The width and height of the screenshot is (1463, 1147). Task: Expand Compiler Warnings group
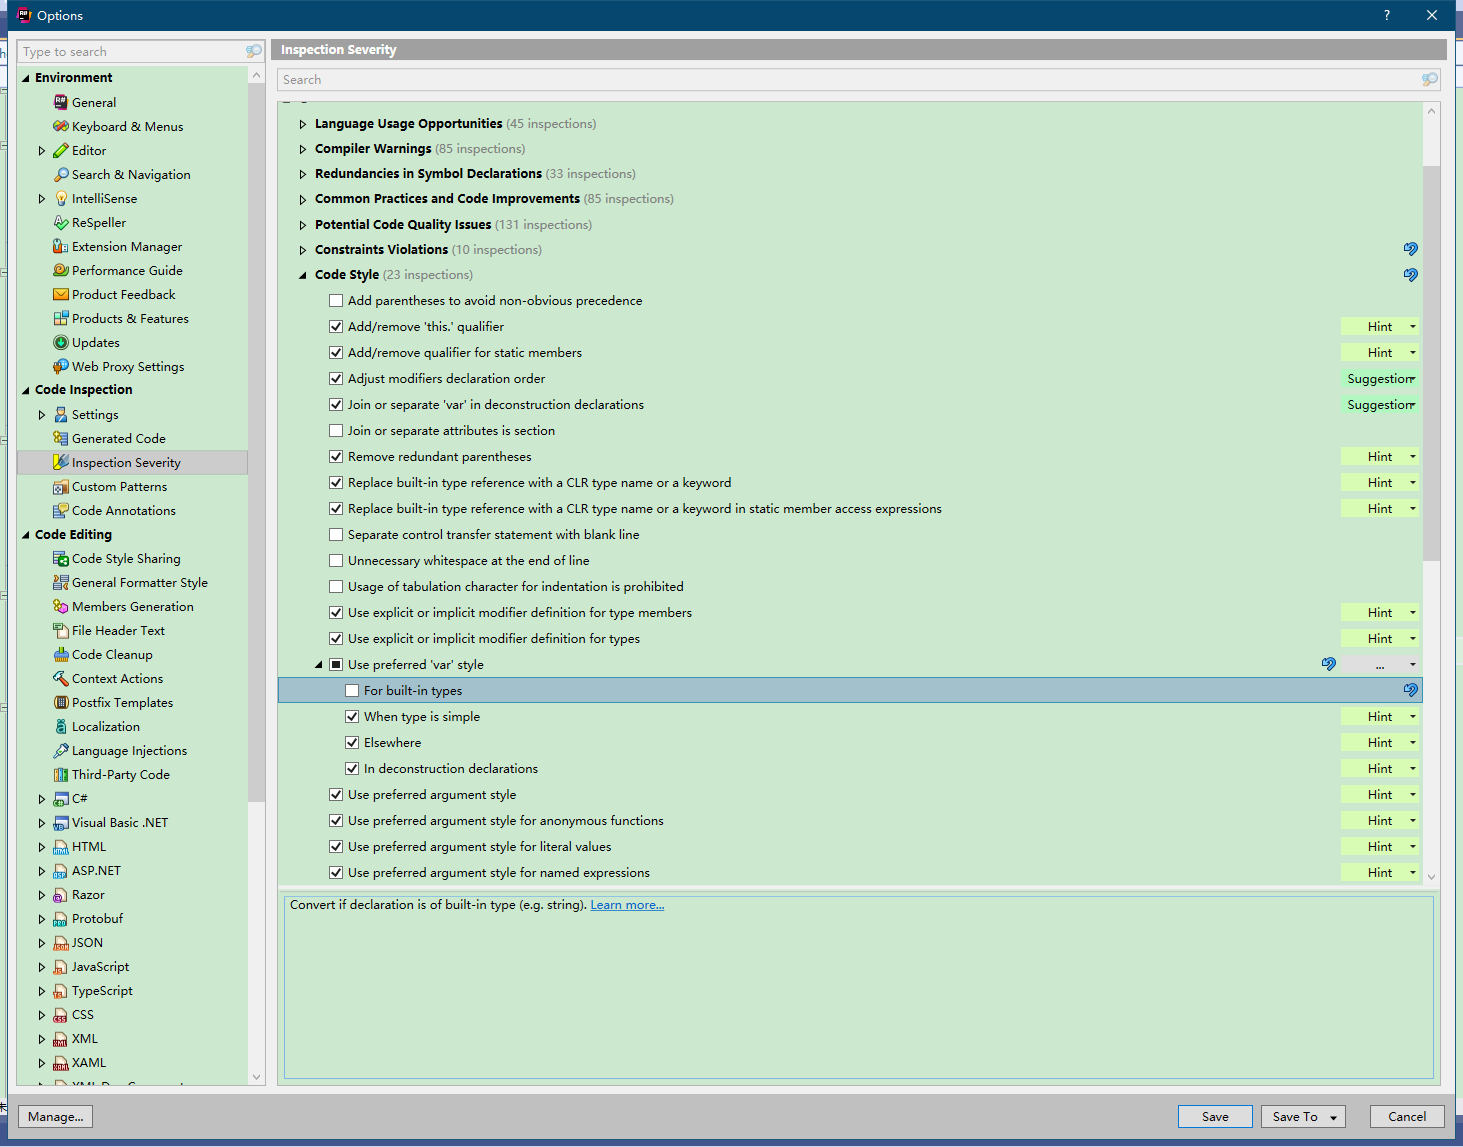click(303, 149)
